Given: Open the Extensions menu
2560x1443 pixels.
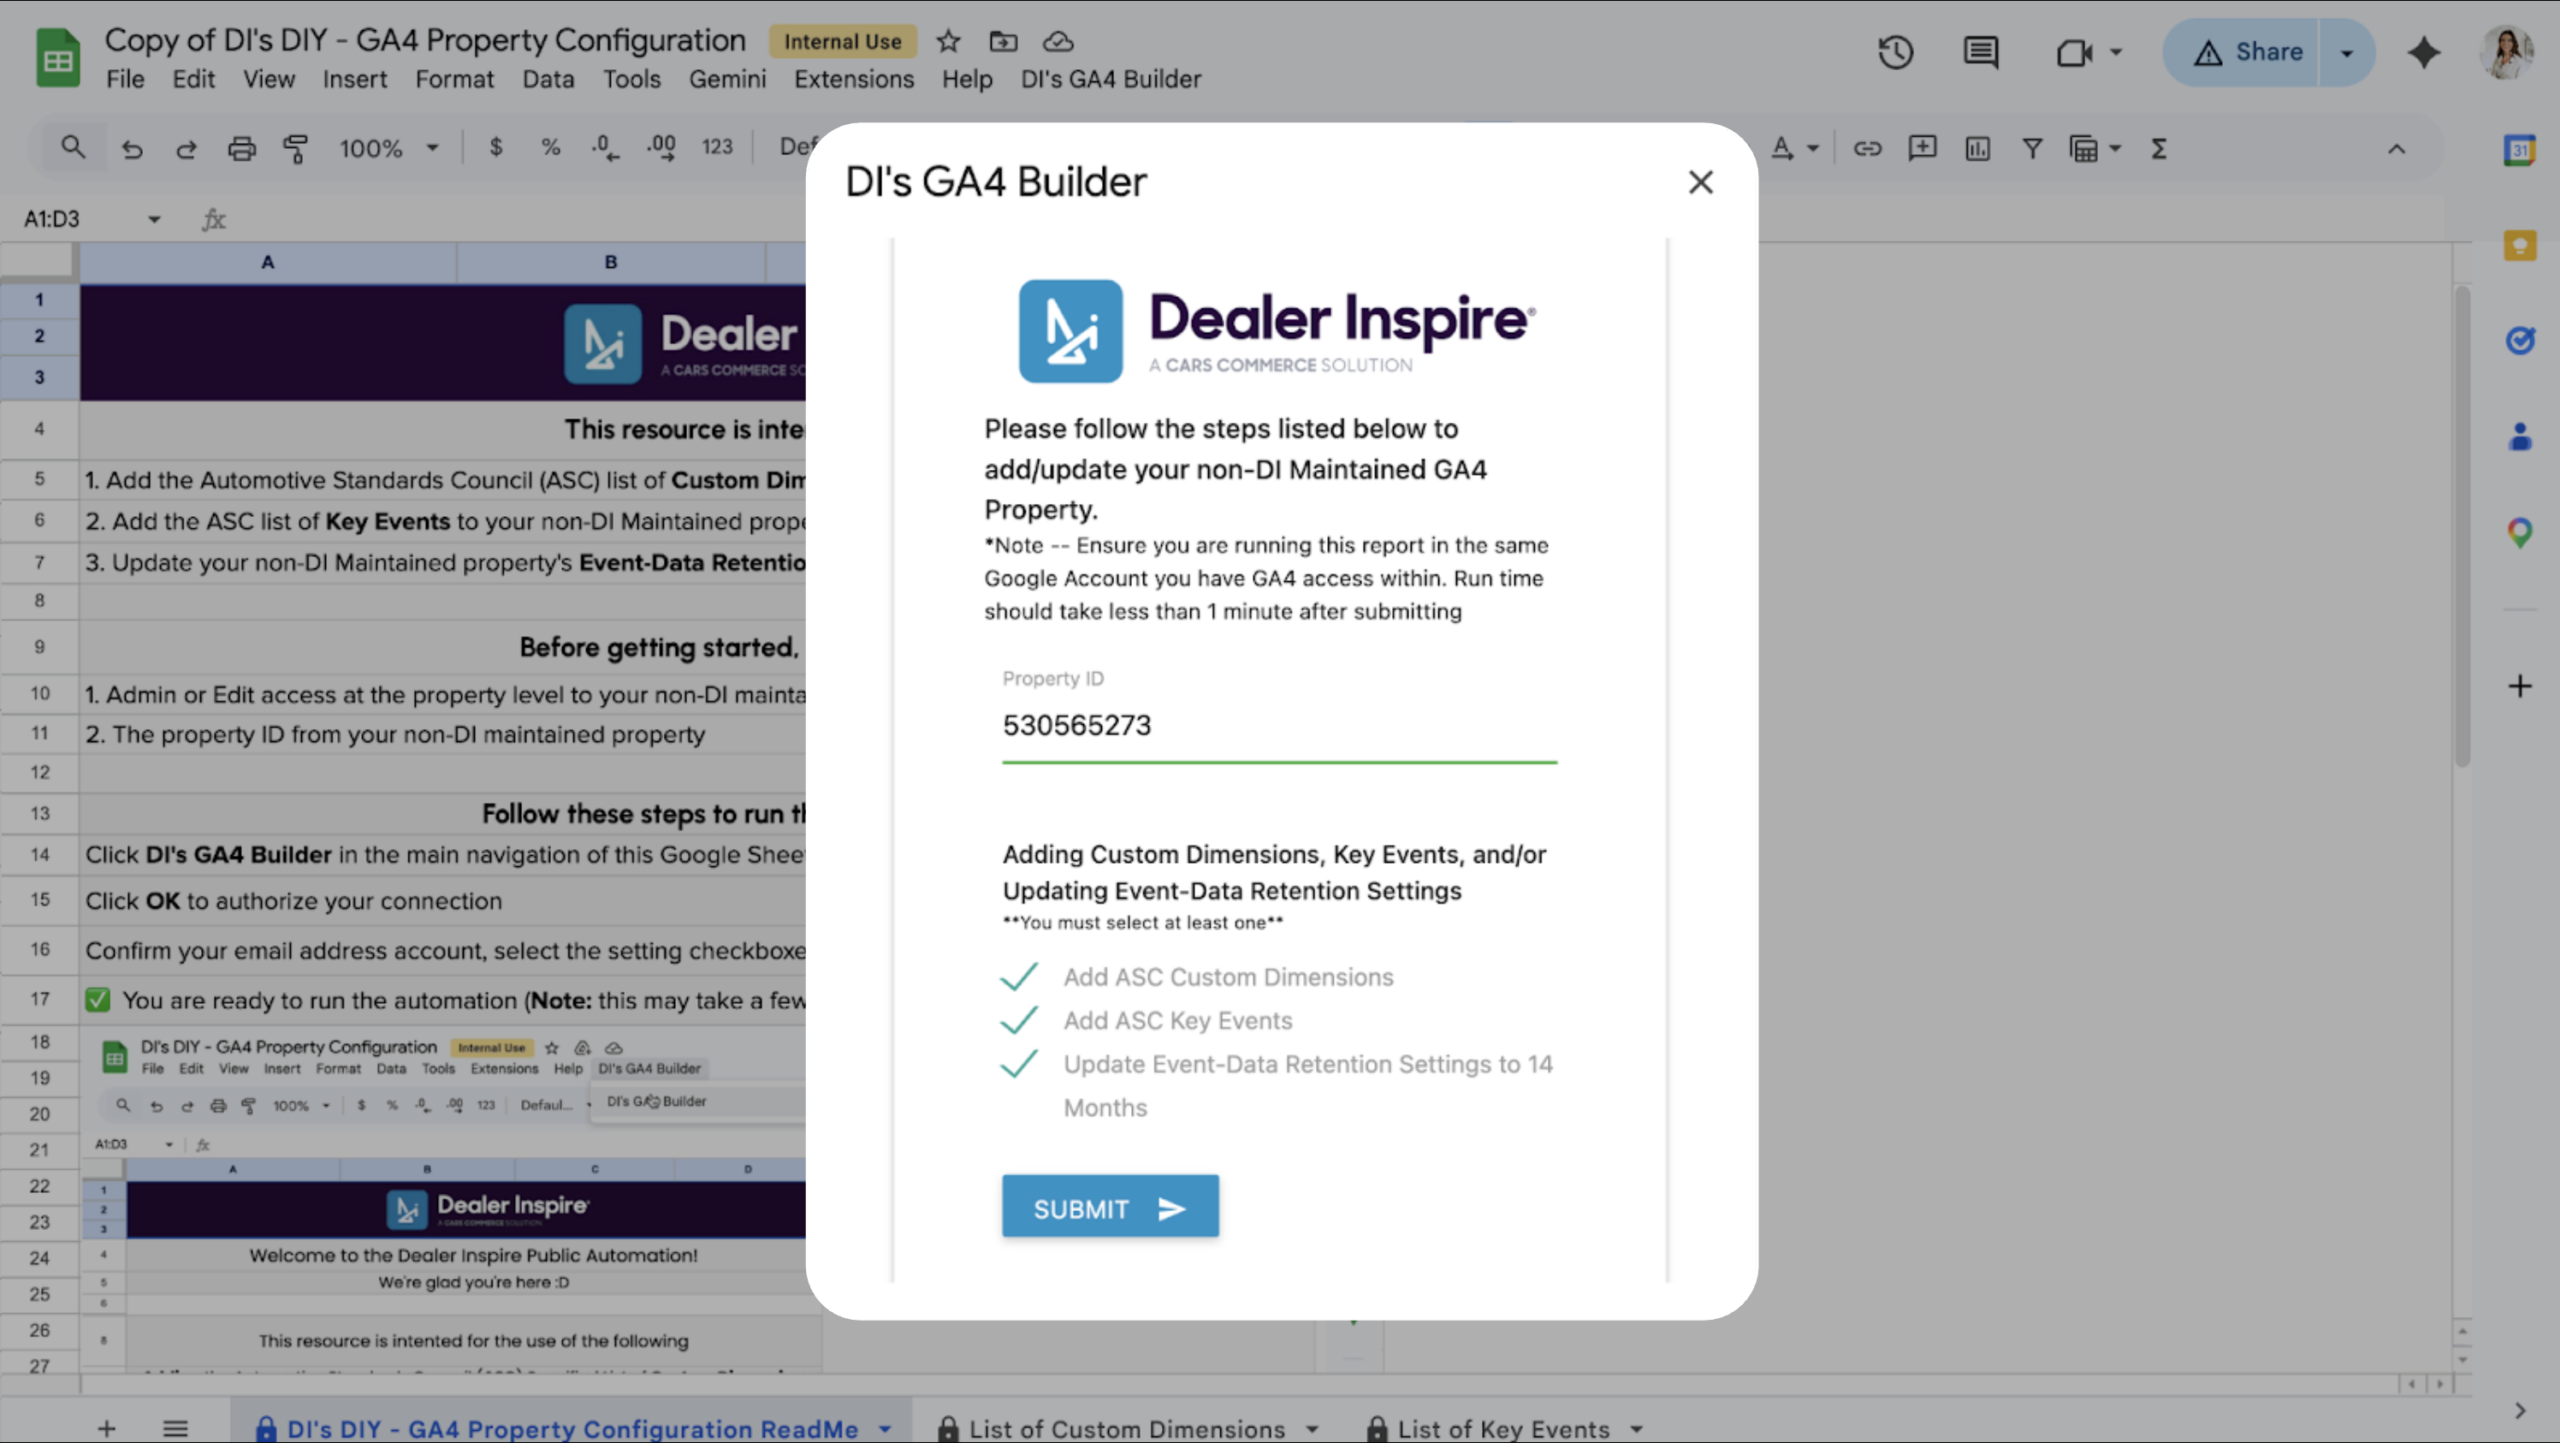Looking at the screenshot, I should click(853, 79).
